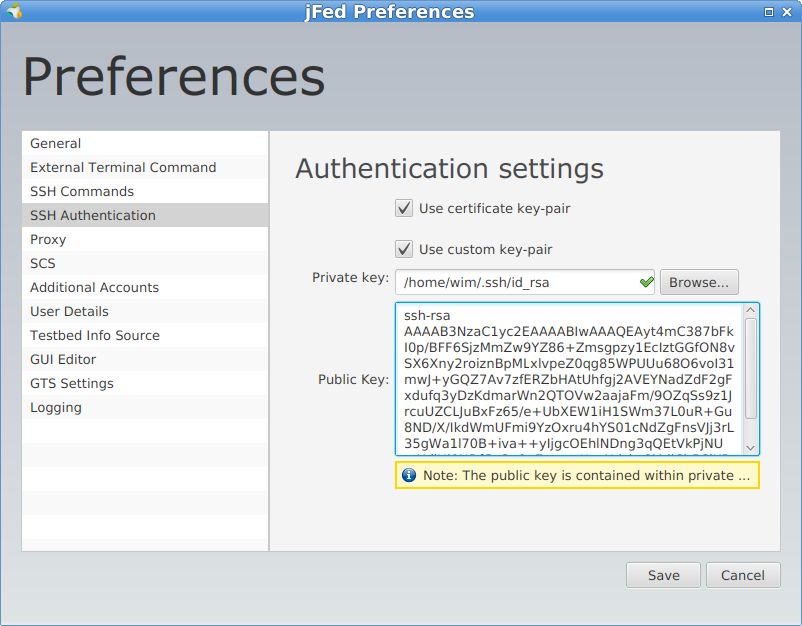Image resolution: width=802 pixels, height=626 pixels.
Task: Click the public key scrollbar up arrow
Action: [750, 310]
